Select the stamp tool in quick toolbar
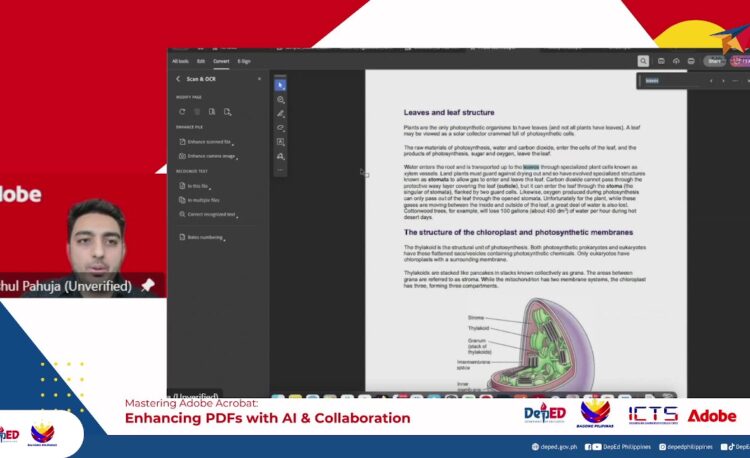Screen dimensions: 750x458 pyautogui.click(x=281, y=156)
